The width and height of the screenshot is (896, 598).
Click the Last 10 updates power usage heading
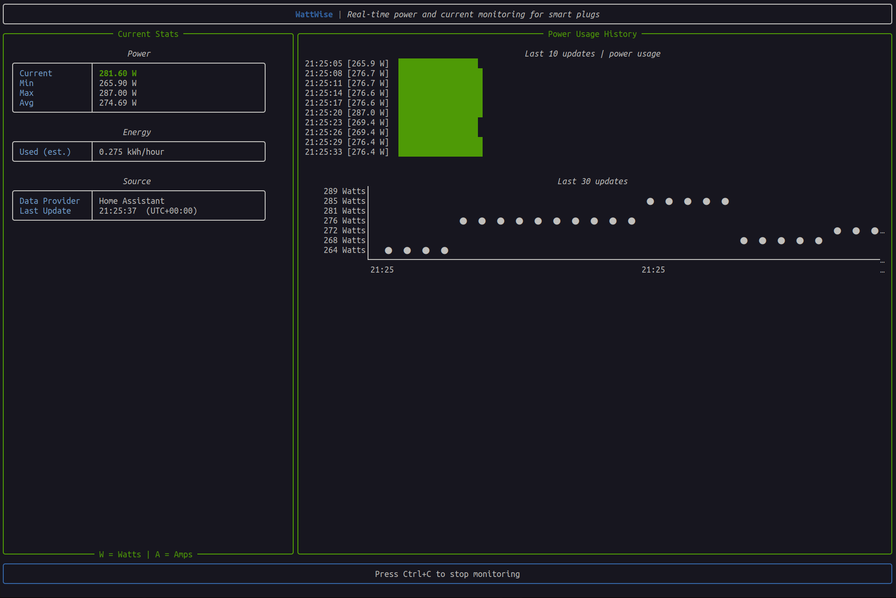point(592,54)
